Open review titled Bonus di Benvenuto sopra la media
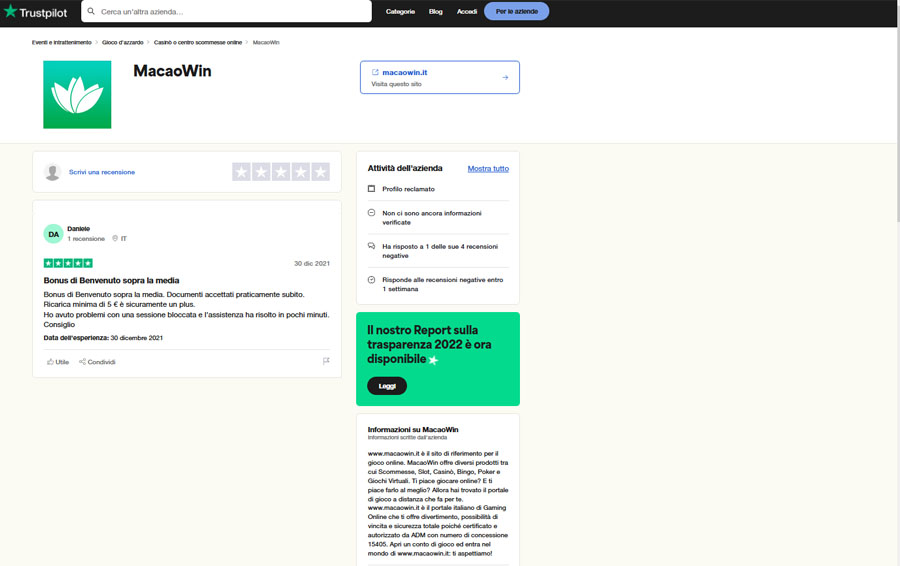The width and height of the screenshot is (900, 566). (x=111, y=281)
